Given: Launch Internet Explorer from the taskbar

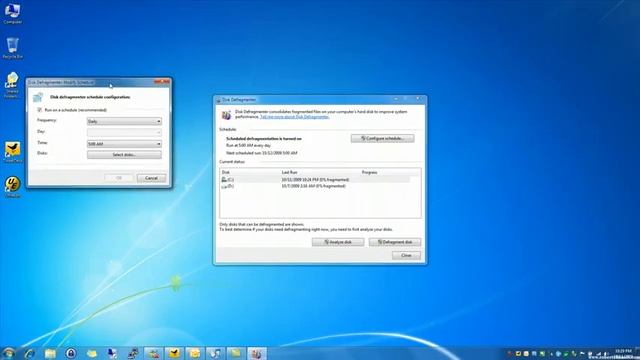Looking at the screenshot, I should [29, 353].
